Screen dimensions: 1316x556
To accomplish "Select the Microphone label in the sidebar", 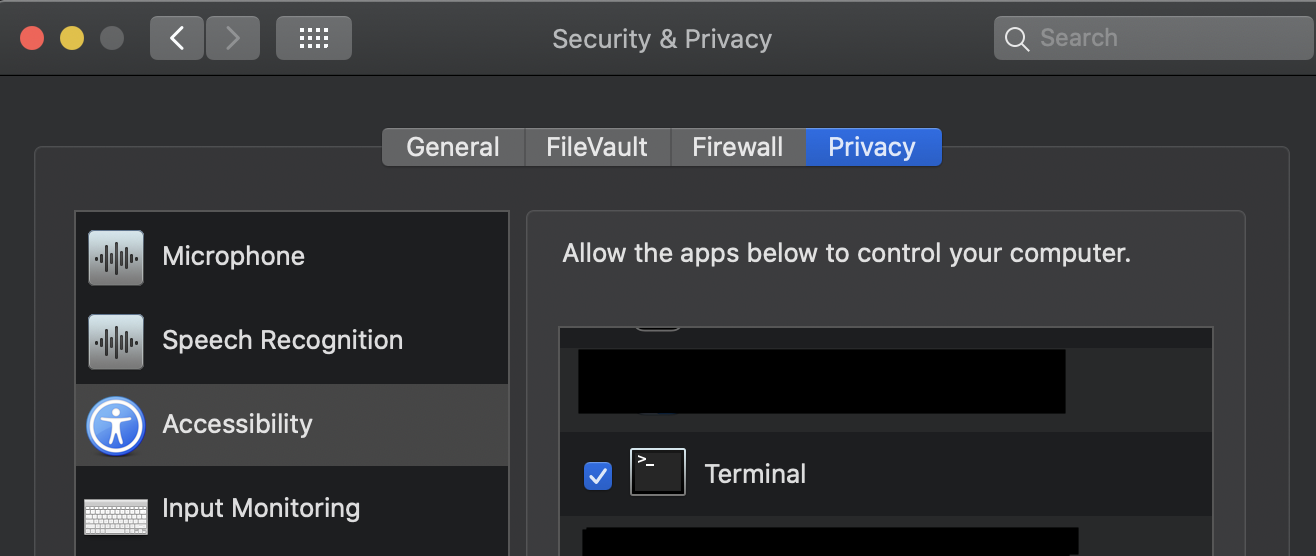I will click(x=233, y=256).
